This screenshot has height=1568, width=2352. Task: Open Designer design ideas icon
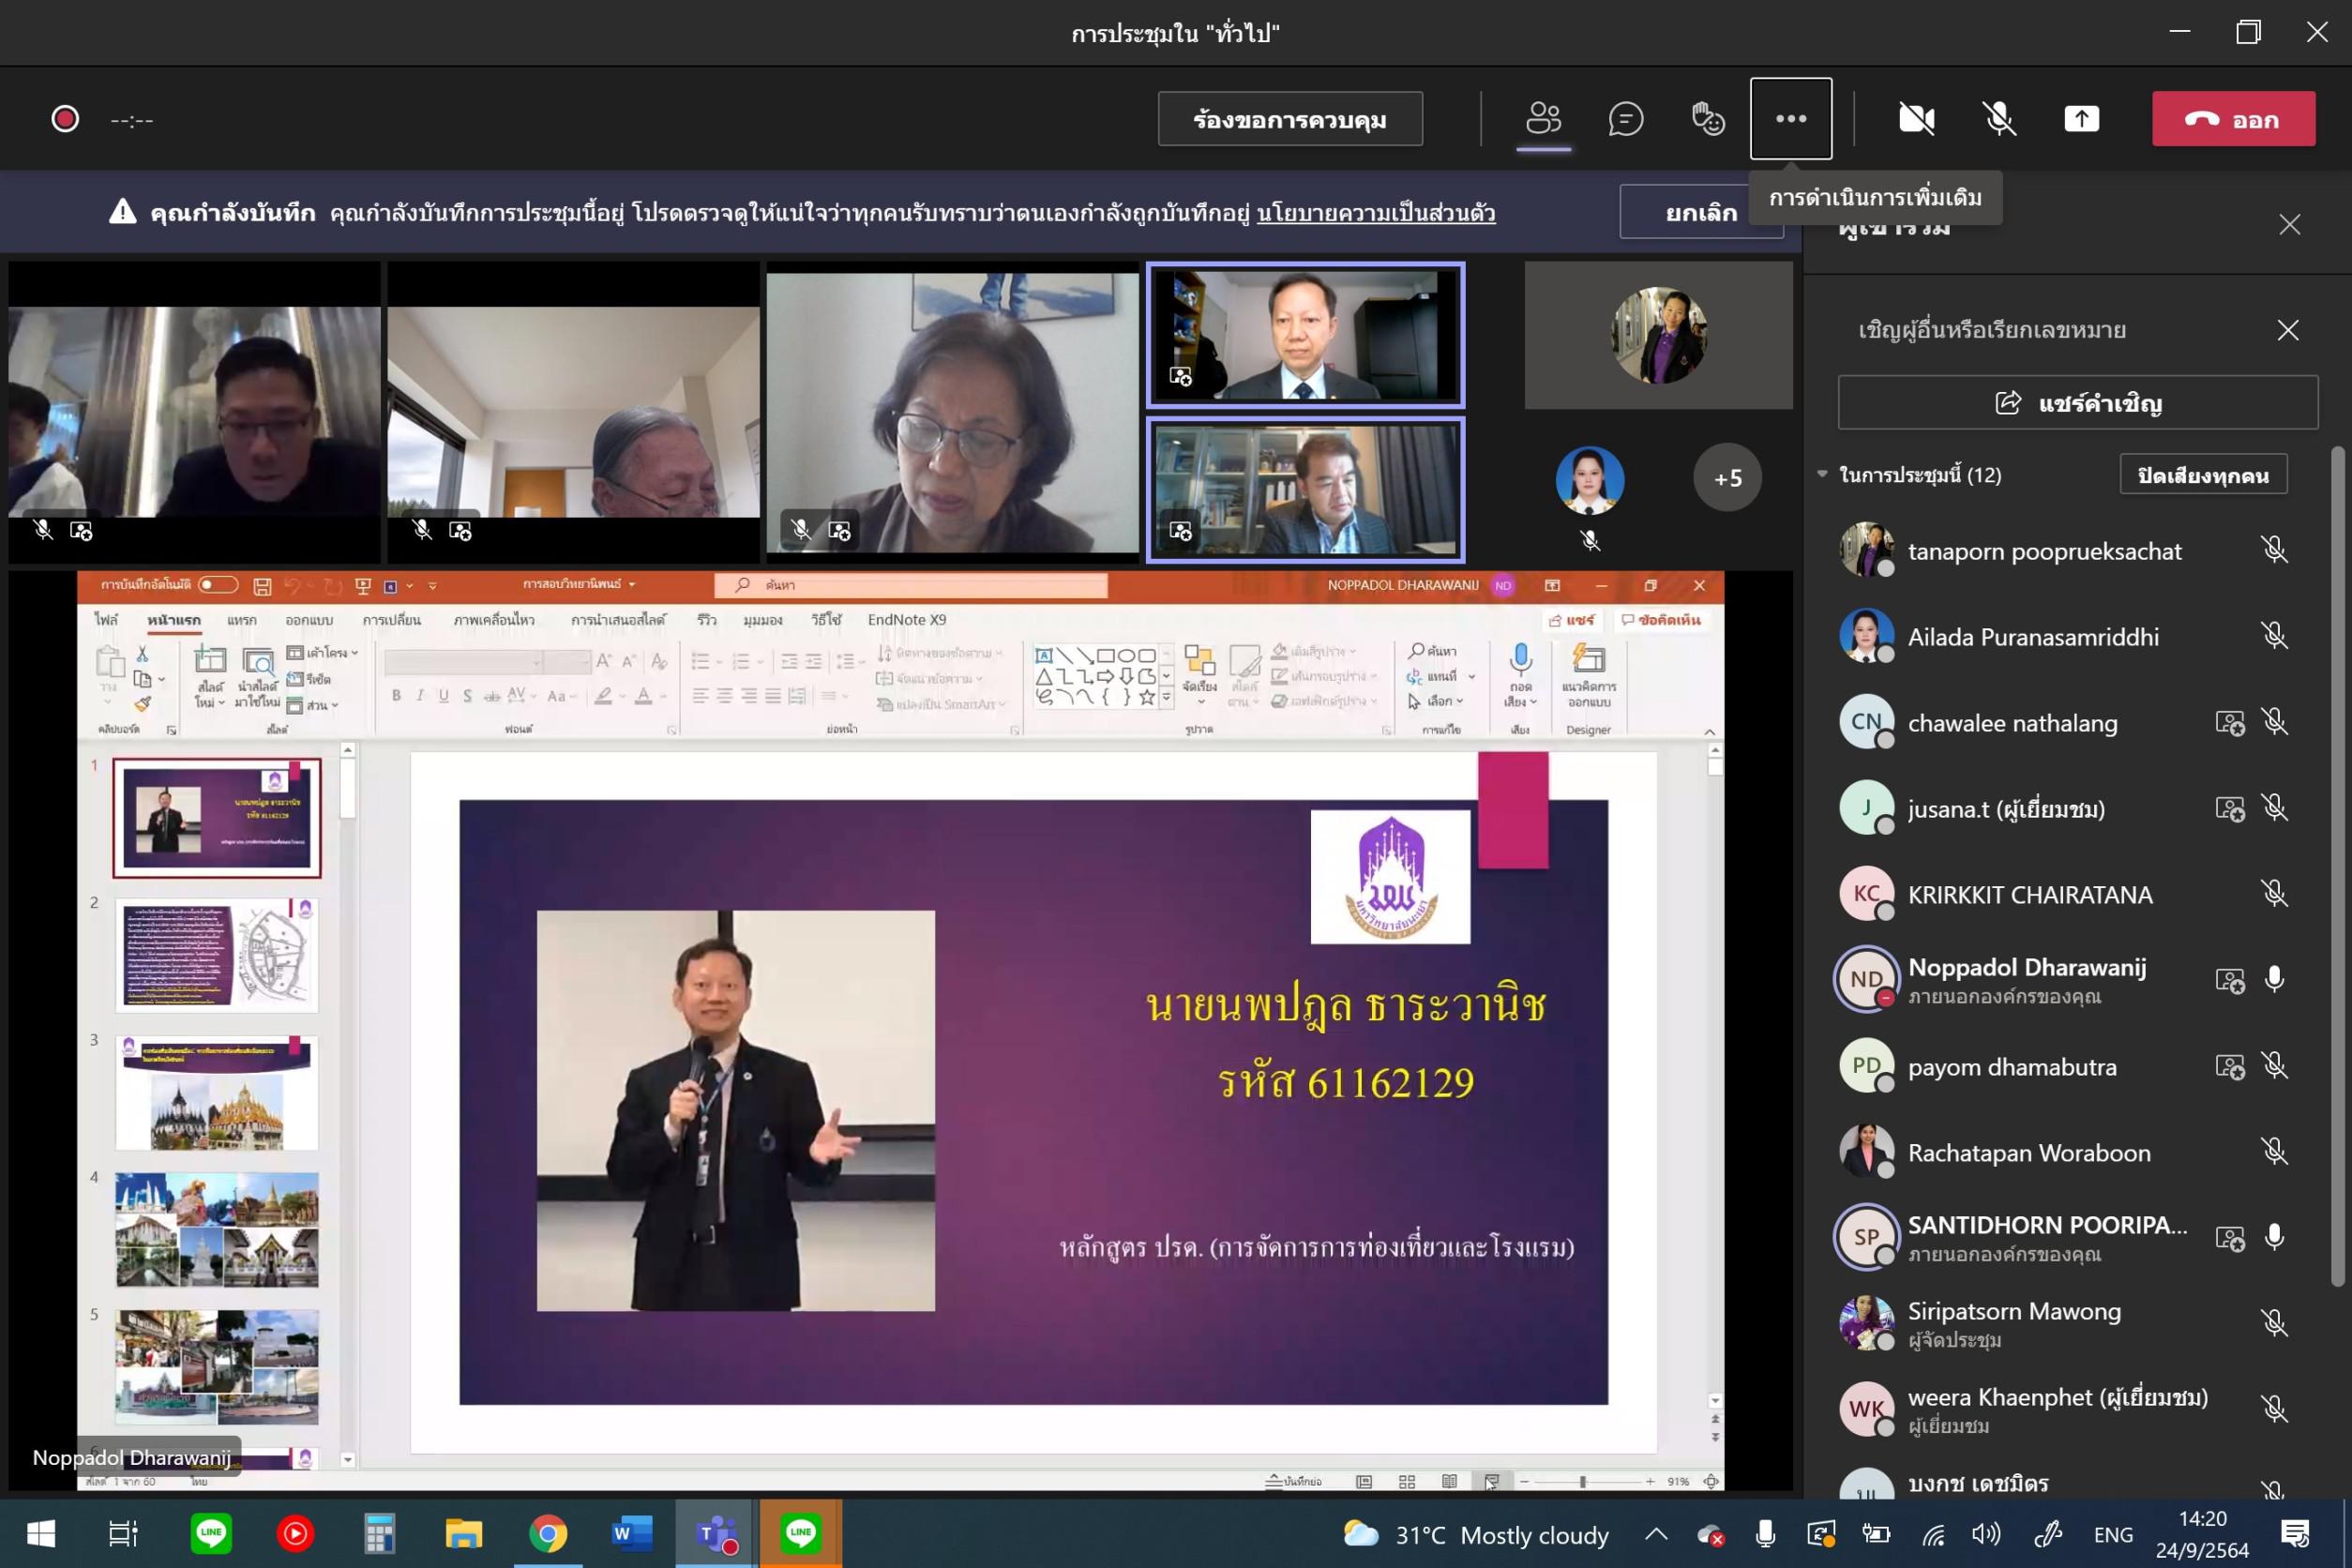click(1589, 660)
